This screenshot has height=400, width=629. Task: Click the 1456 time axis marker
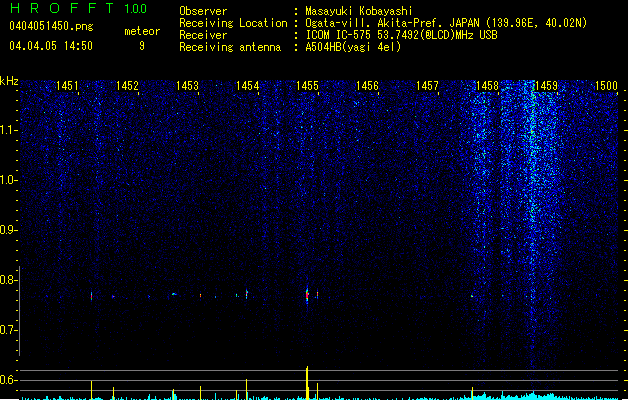367,86
